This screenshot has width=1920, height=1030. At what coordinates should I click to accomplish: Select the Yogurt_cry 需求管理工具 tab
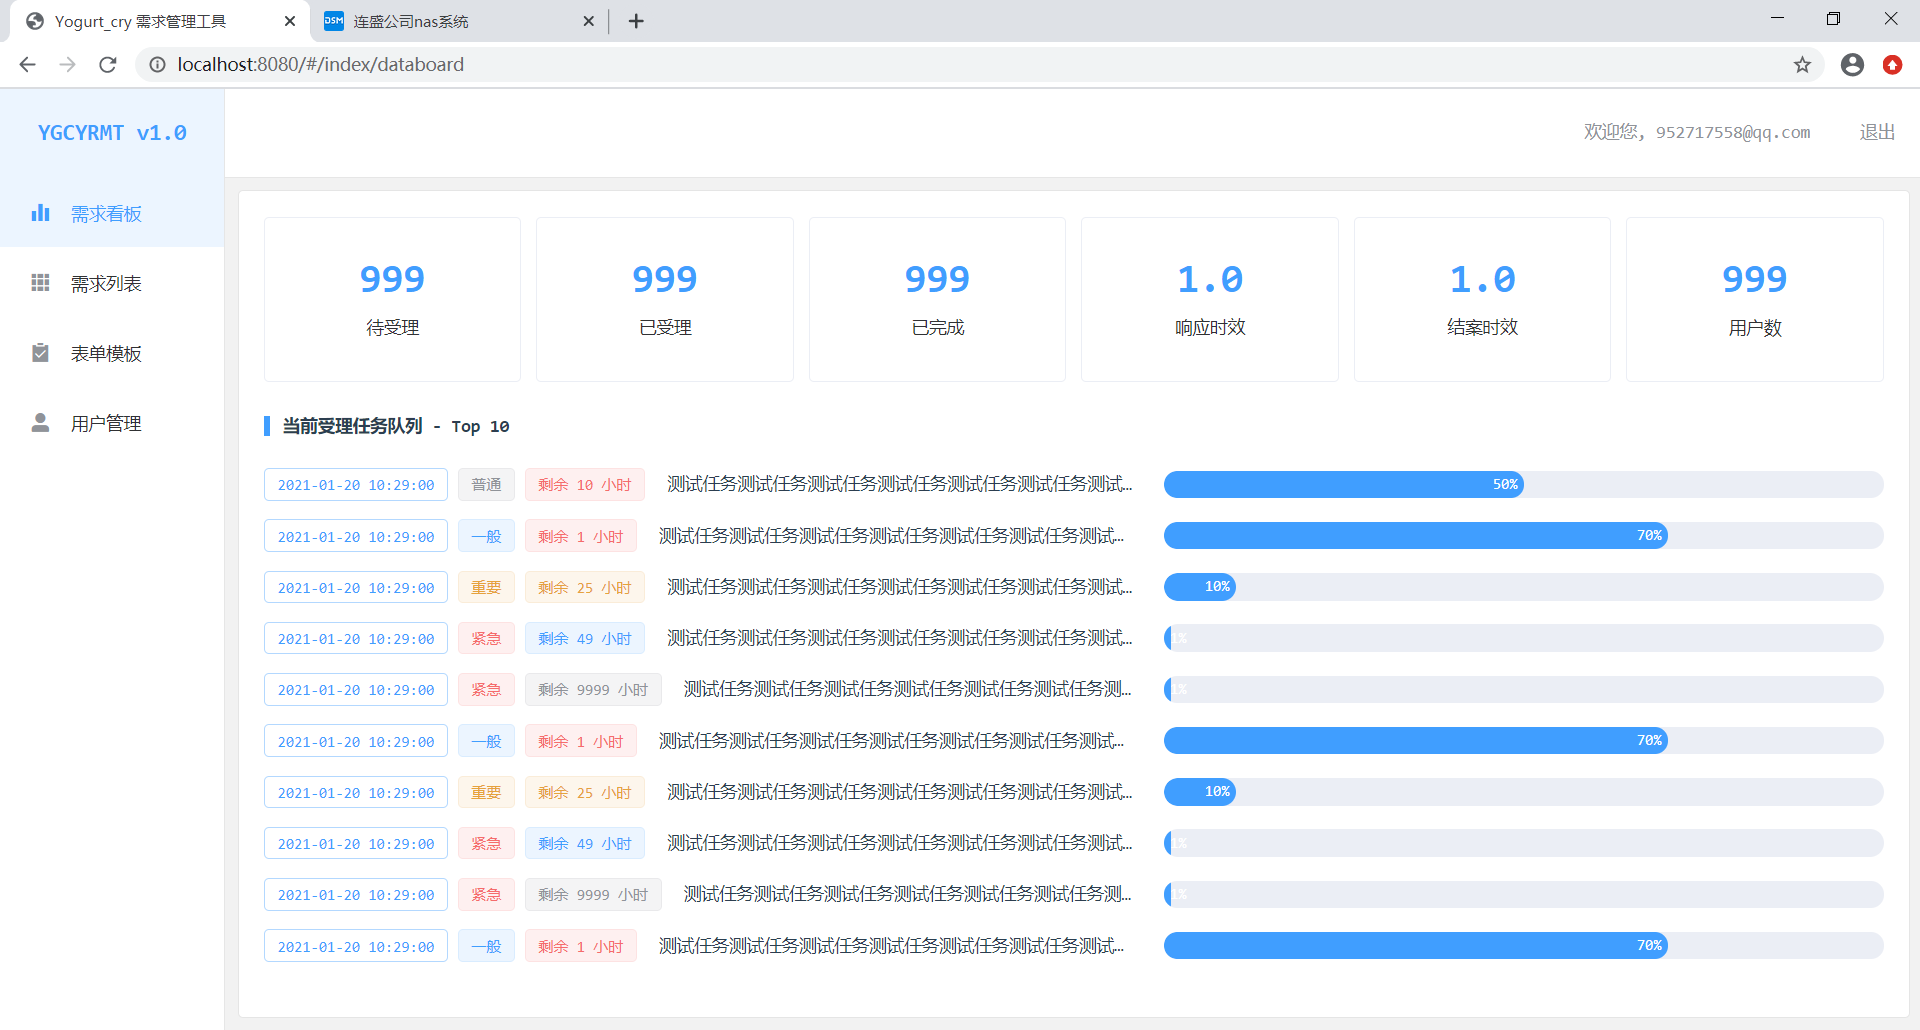point(160,21)
